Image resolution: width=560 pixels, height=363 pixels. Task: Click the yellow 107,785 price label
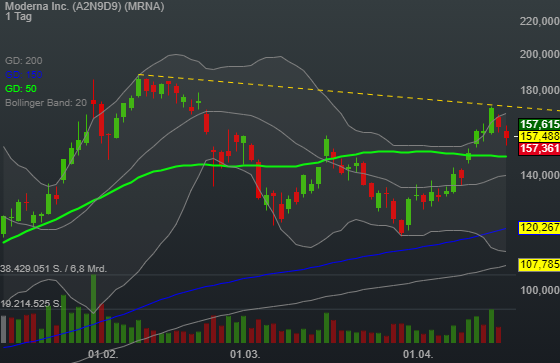[539, 264]
